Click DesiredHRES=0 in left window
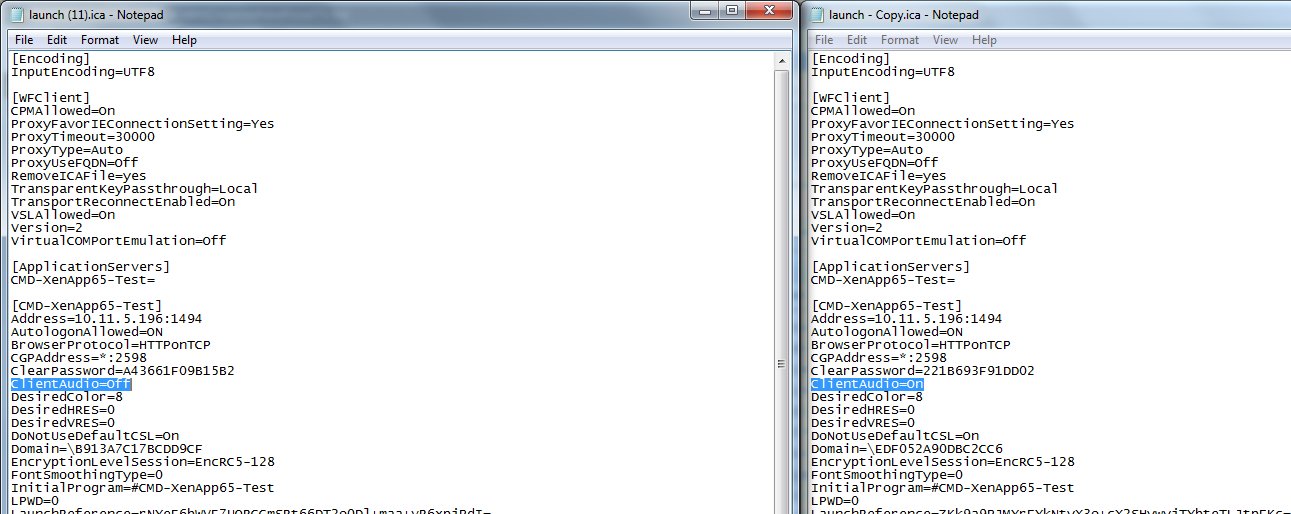The width and height of the screenshot is (1291, 514). click(x=63, y=410)
